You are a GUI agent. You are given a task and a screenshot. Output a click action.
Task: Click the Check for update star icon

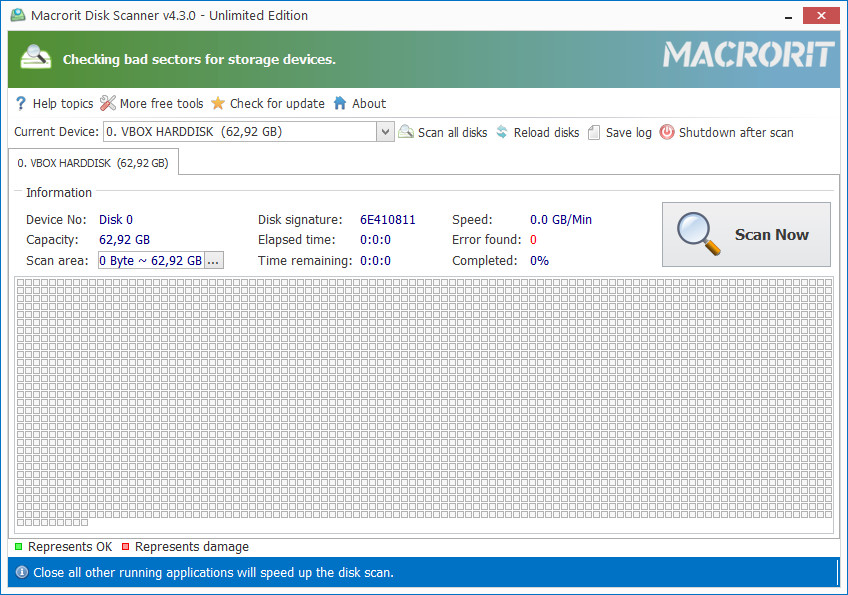point(218,104)
